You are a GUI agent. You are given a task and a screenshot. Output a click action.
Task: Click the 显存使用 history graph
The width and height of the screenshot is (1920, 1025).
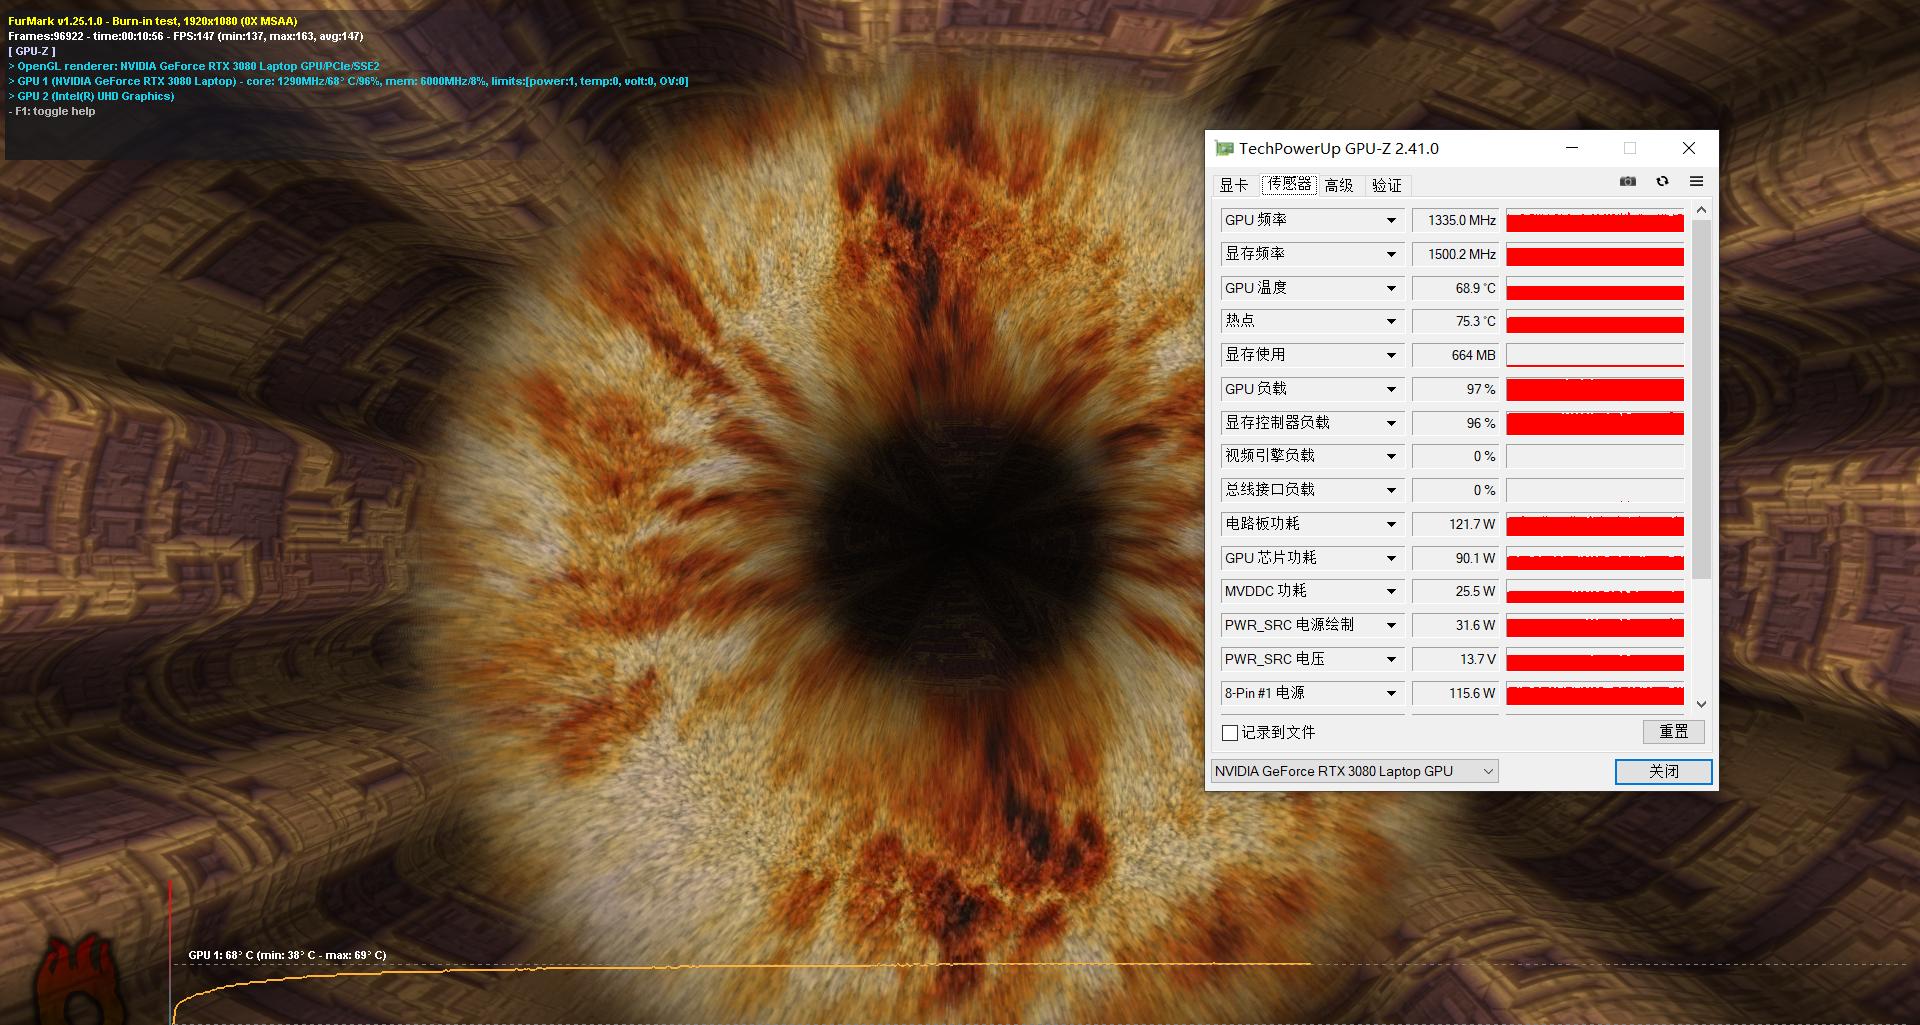click(x=1595, y=355)
